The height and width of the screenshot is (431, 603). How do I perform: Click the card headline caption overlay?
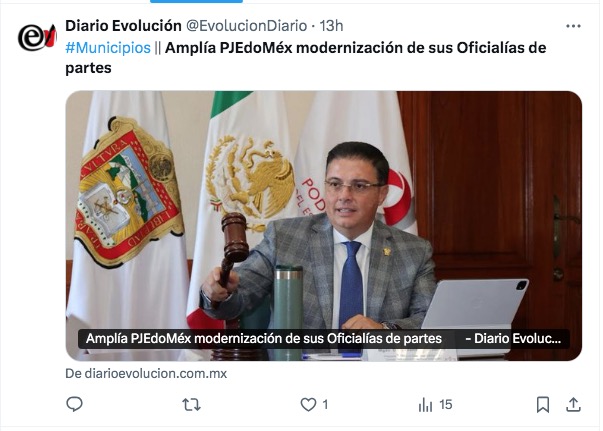pos(264,339)
